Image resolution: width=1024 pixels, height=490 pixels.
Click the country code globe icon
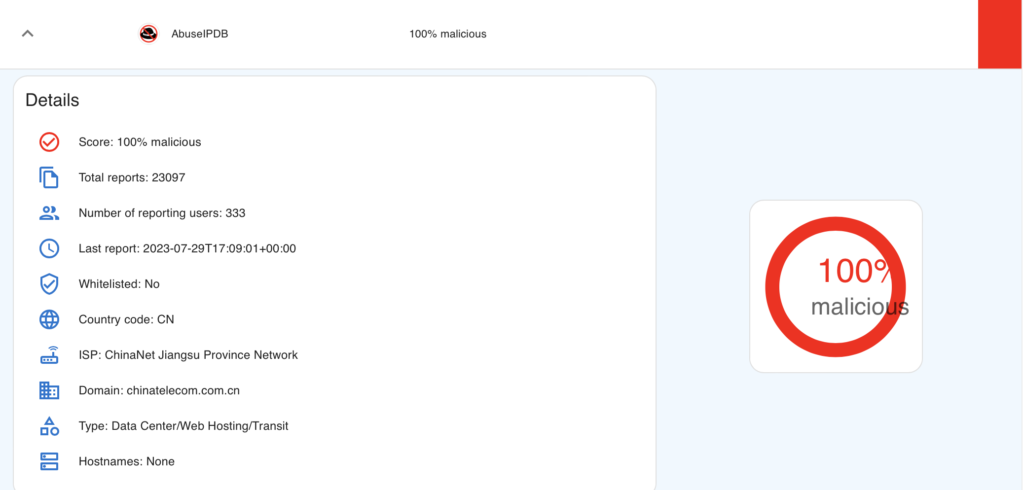[49, 320]
